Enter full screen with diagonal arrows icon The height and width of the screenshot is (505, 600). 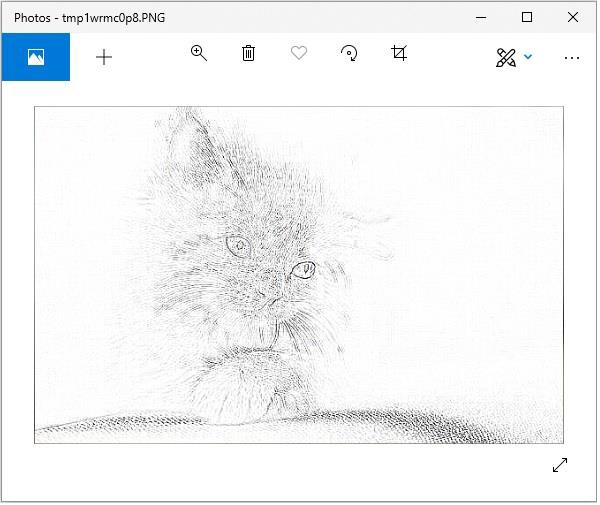click(560, 465)
